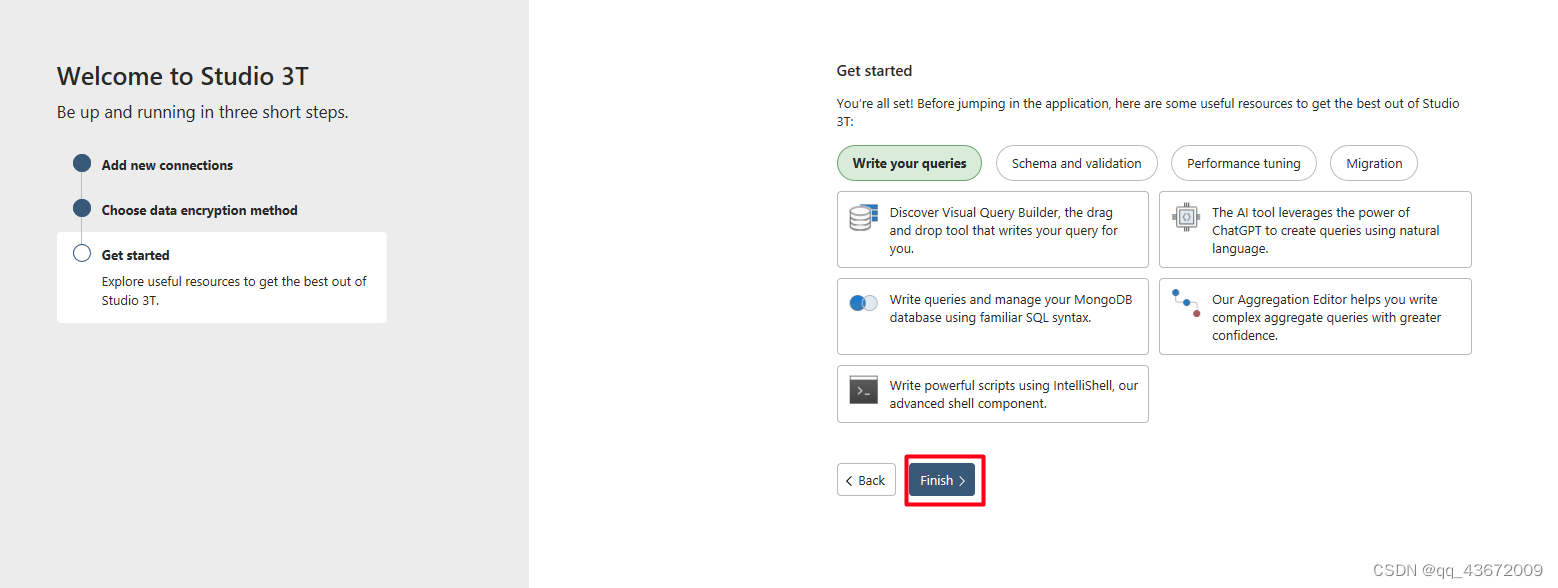
Task: Click the data encryption step circle
Action: (82, 208)
